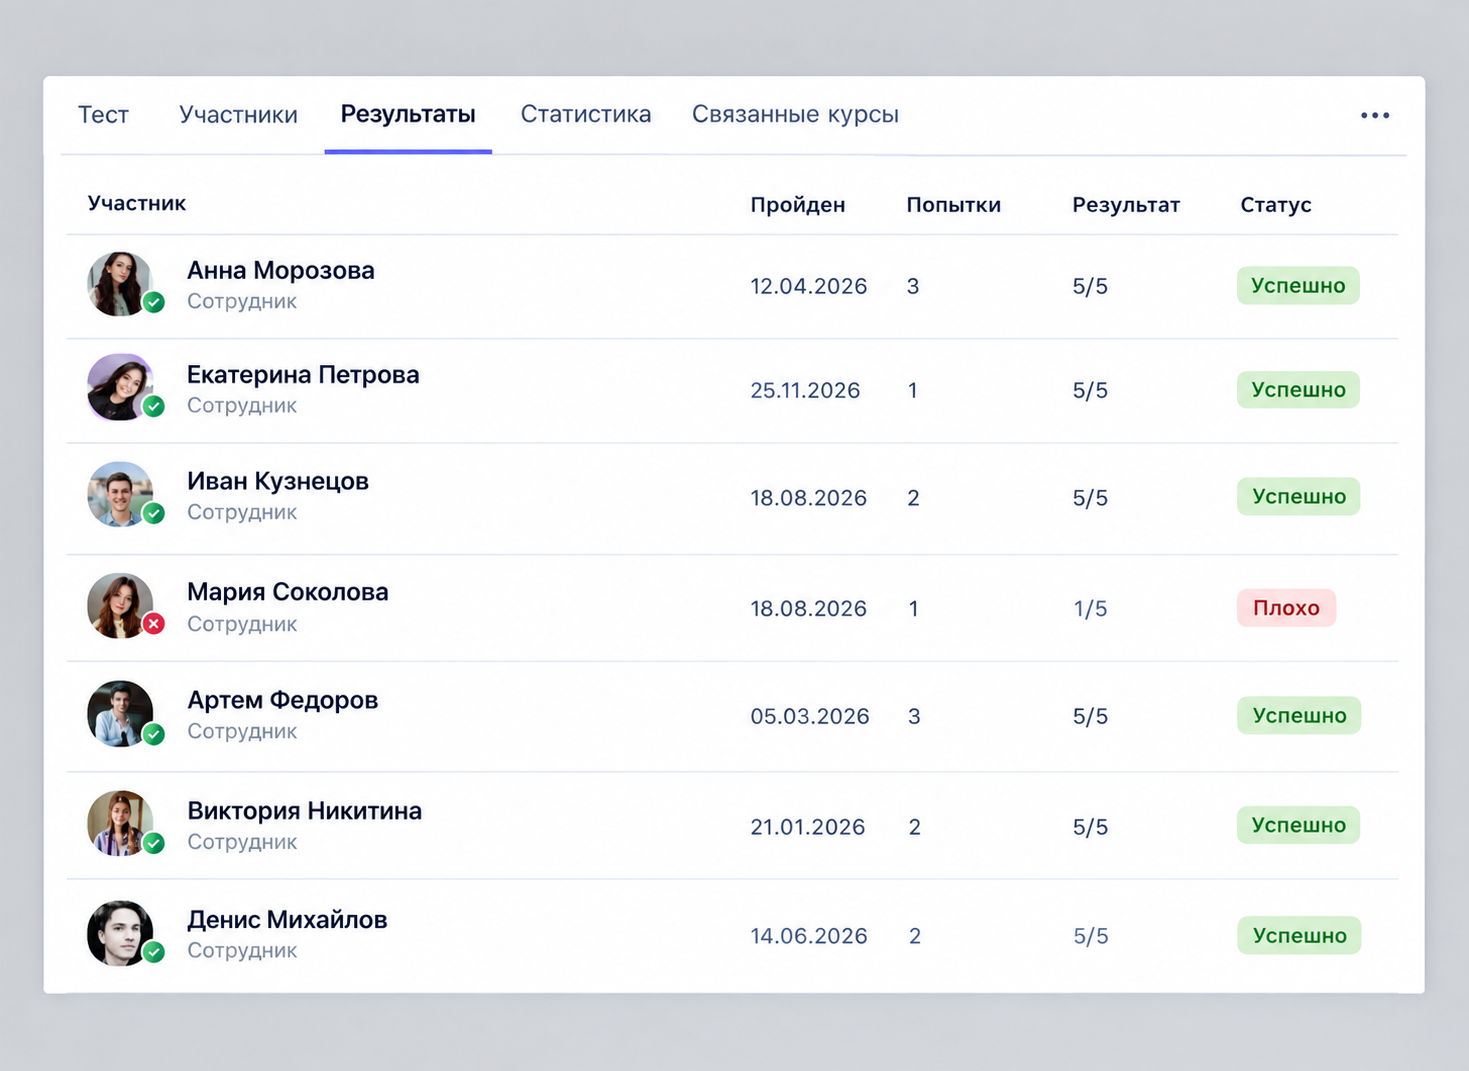Click Успешно badge in Денис Михайлов's row

tap(1299, 936)
